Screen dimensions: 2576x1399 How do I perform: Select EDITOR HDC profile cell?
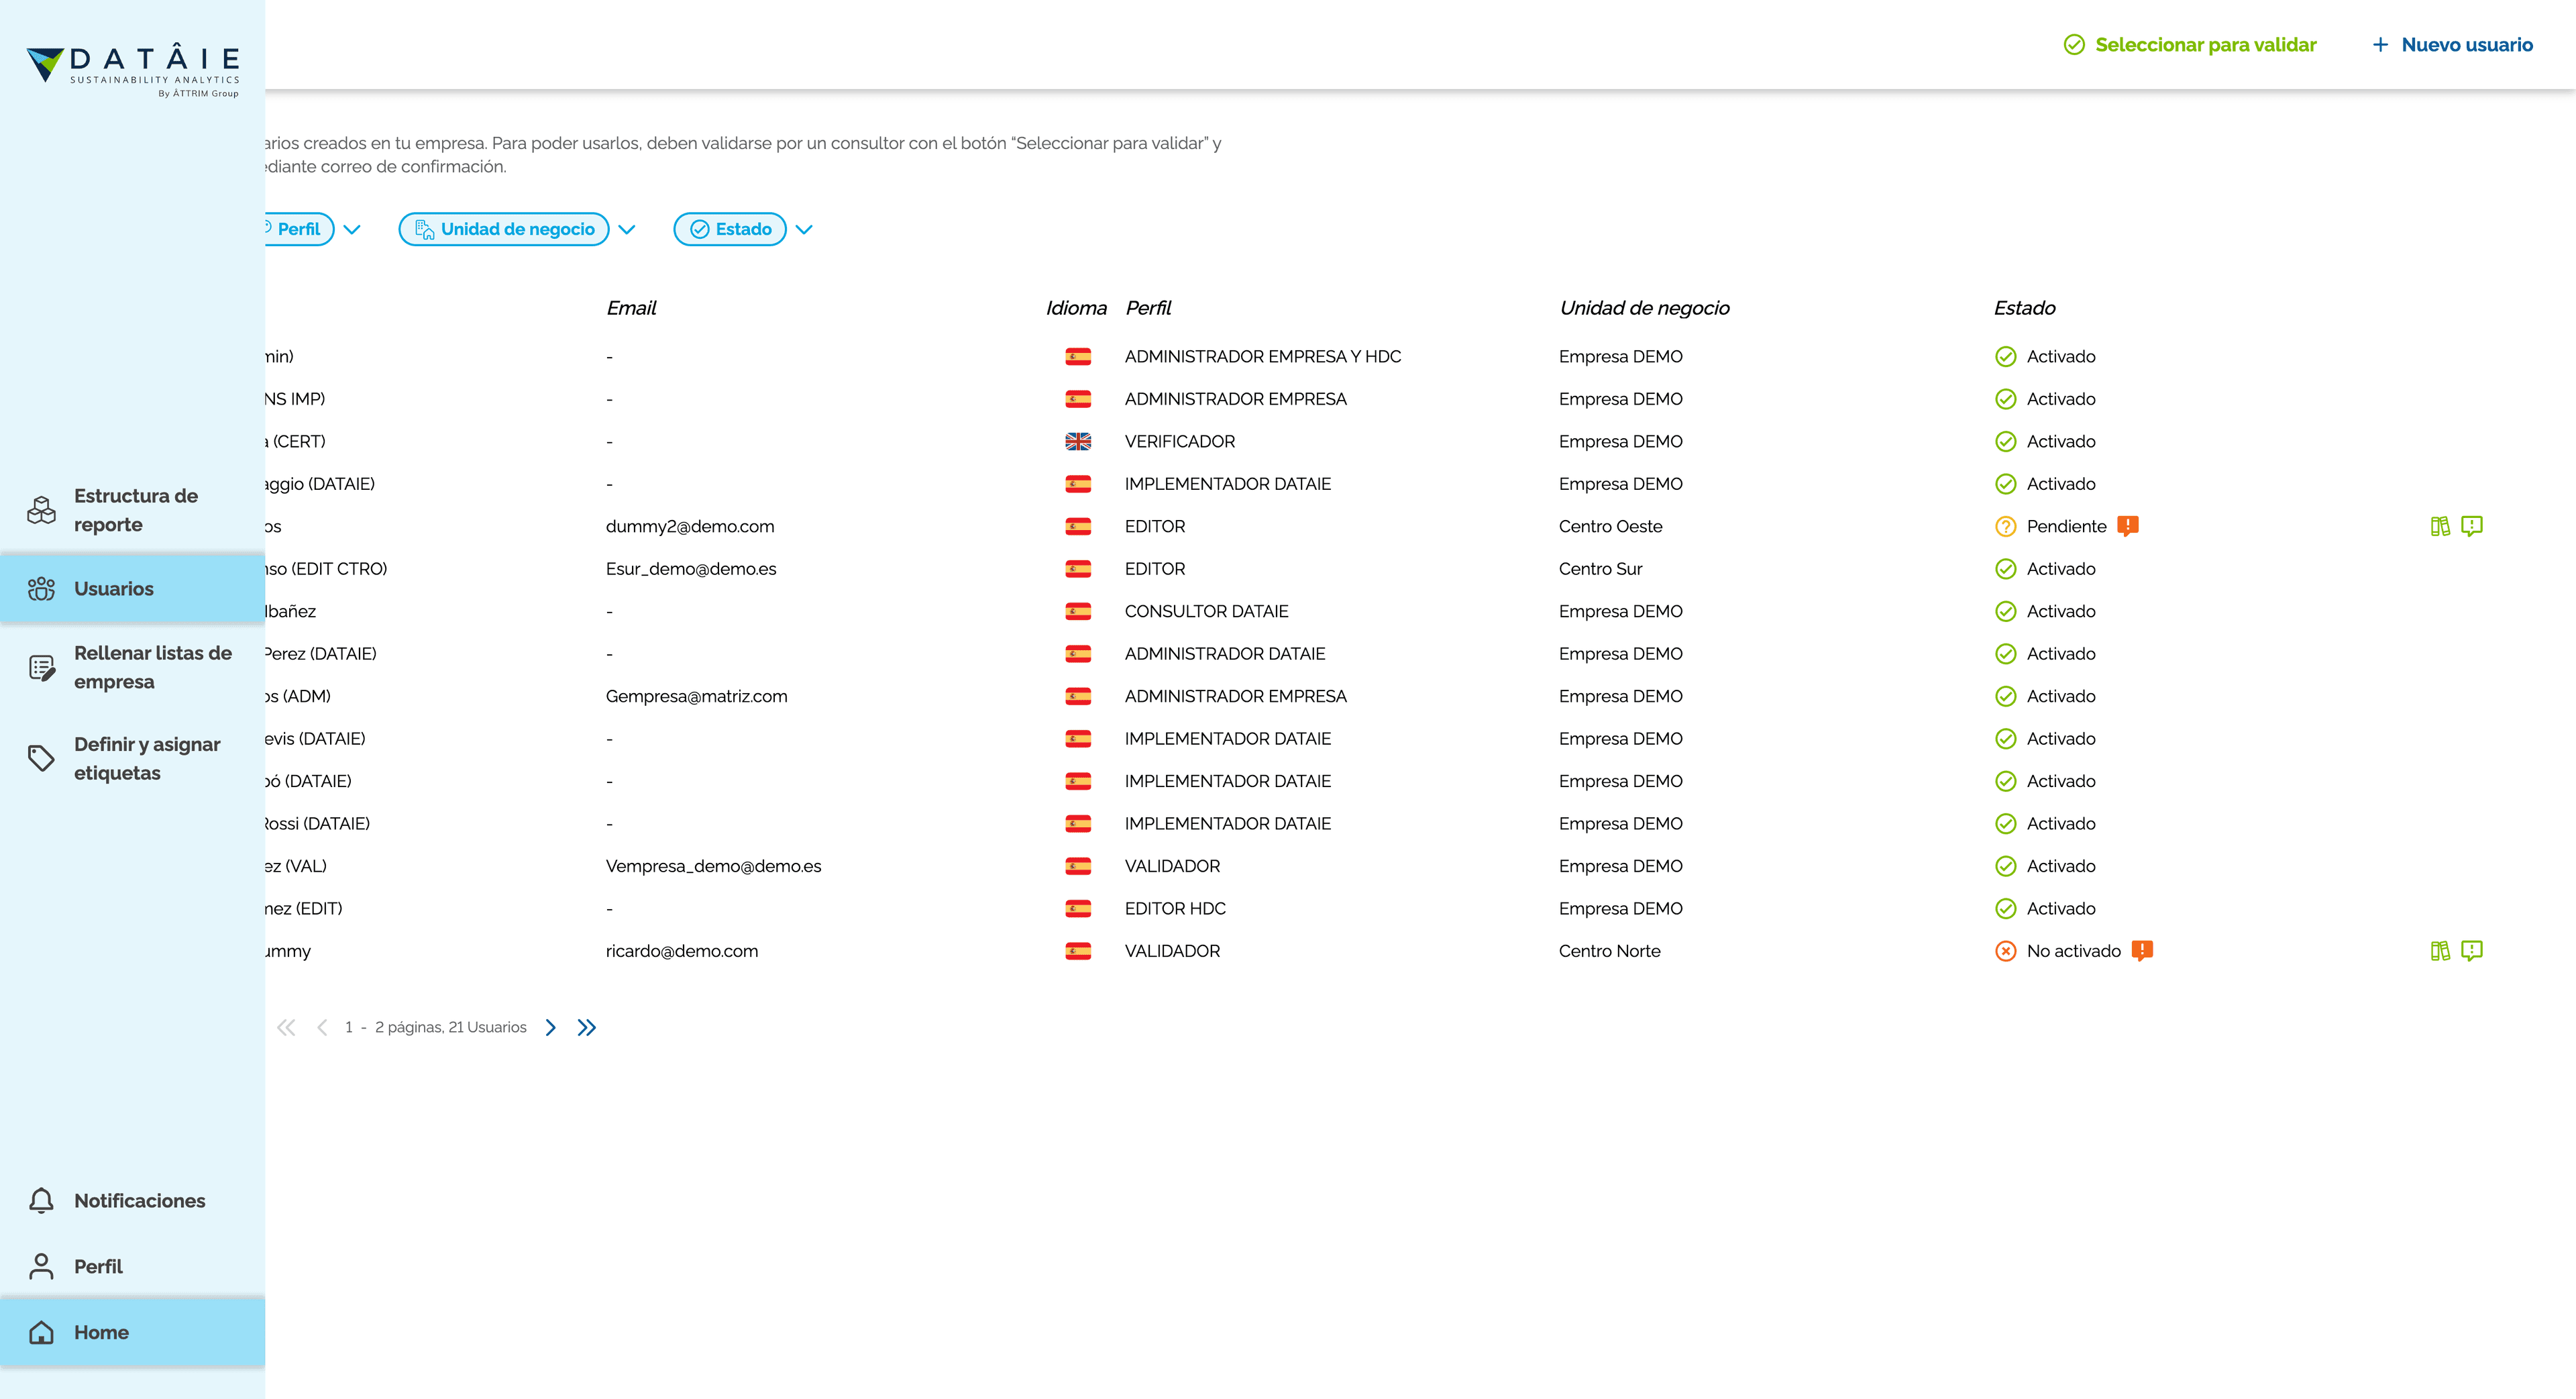coord(1175,908)
